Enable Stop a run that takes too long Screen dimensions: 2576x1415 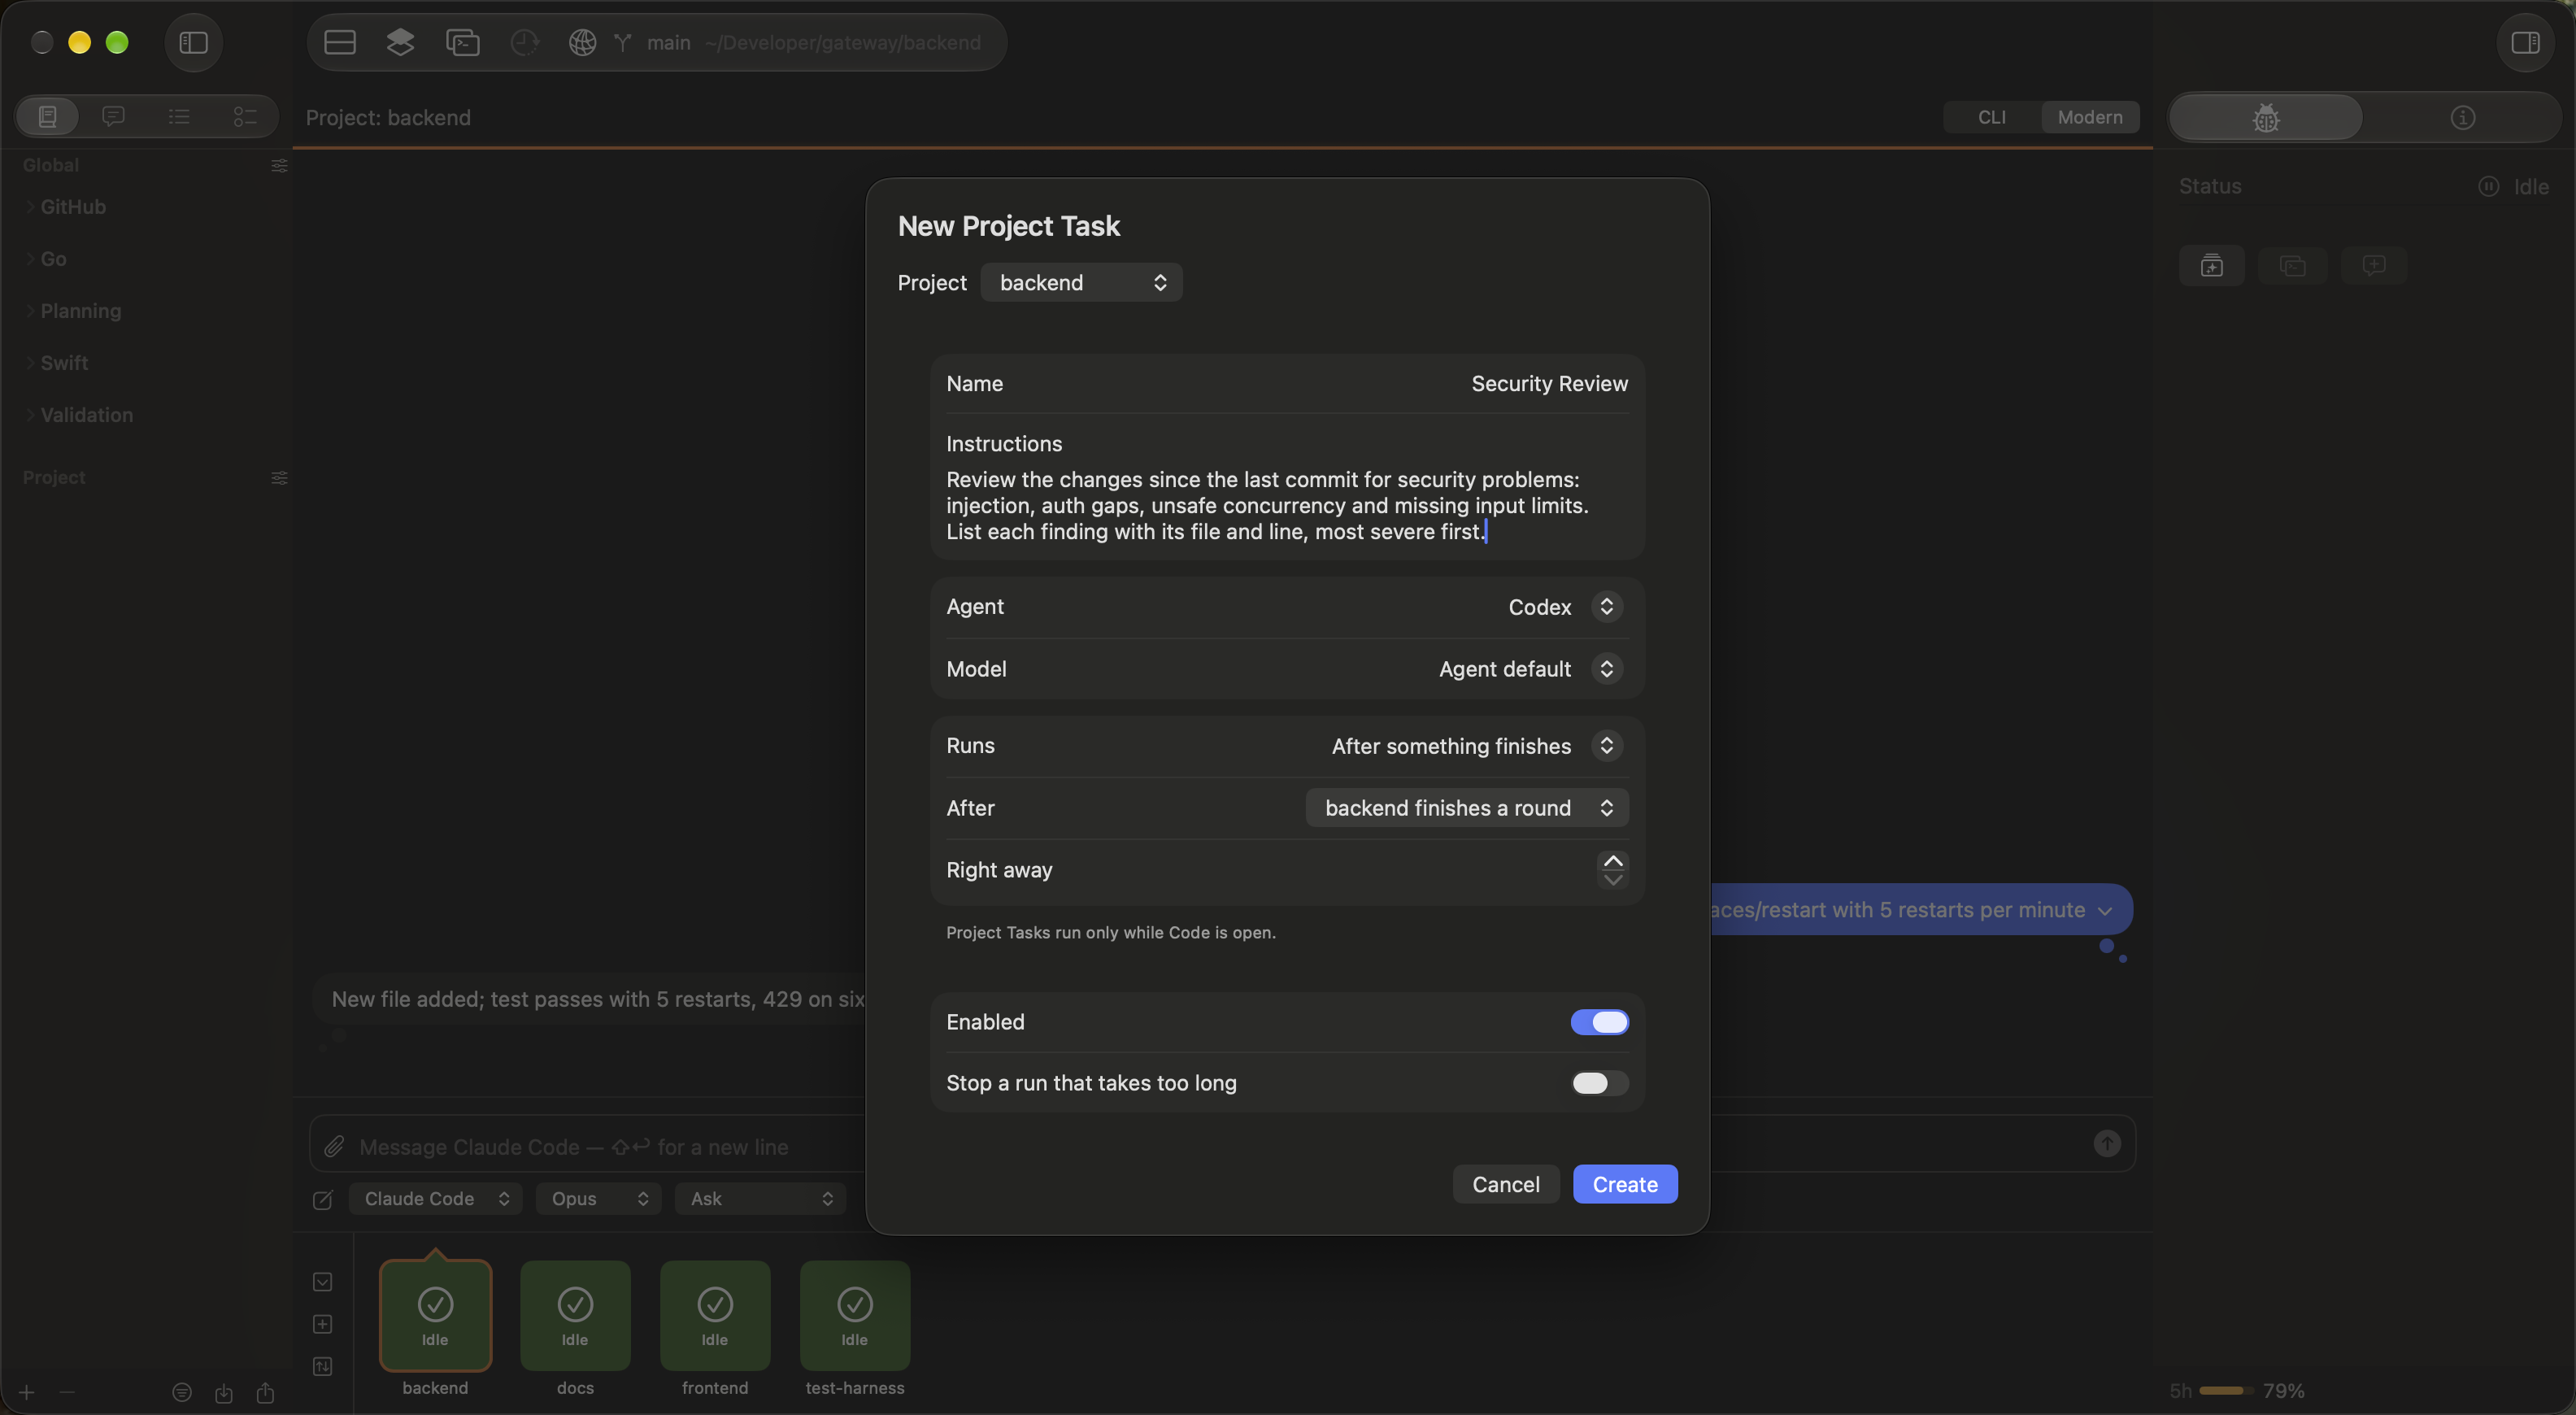click(1599, 1083)
